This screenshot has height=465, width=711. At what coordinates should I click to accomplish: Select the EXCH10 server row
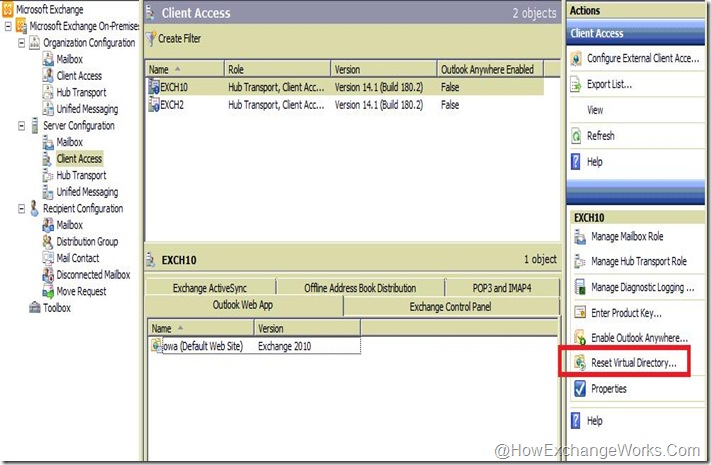coord(345,87)
